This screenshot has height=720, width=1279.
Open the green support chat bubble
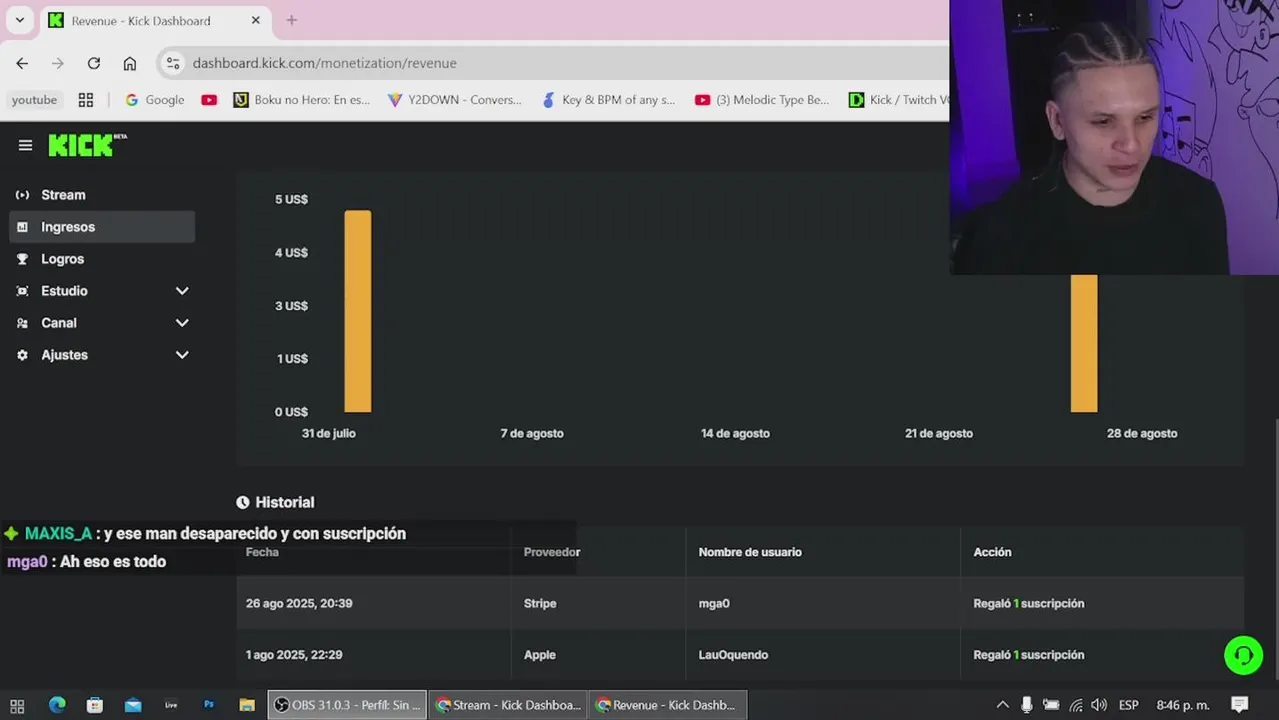point(1243,655)
